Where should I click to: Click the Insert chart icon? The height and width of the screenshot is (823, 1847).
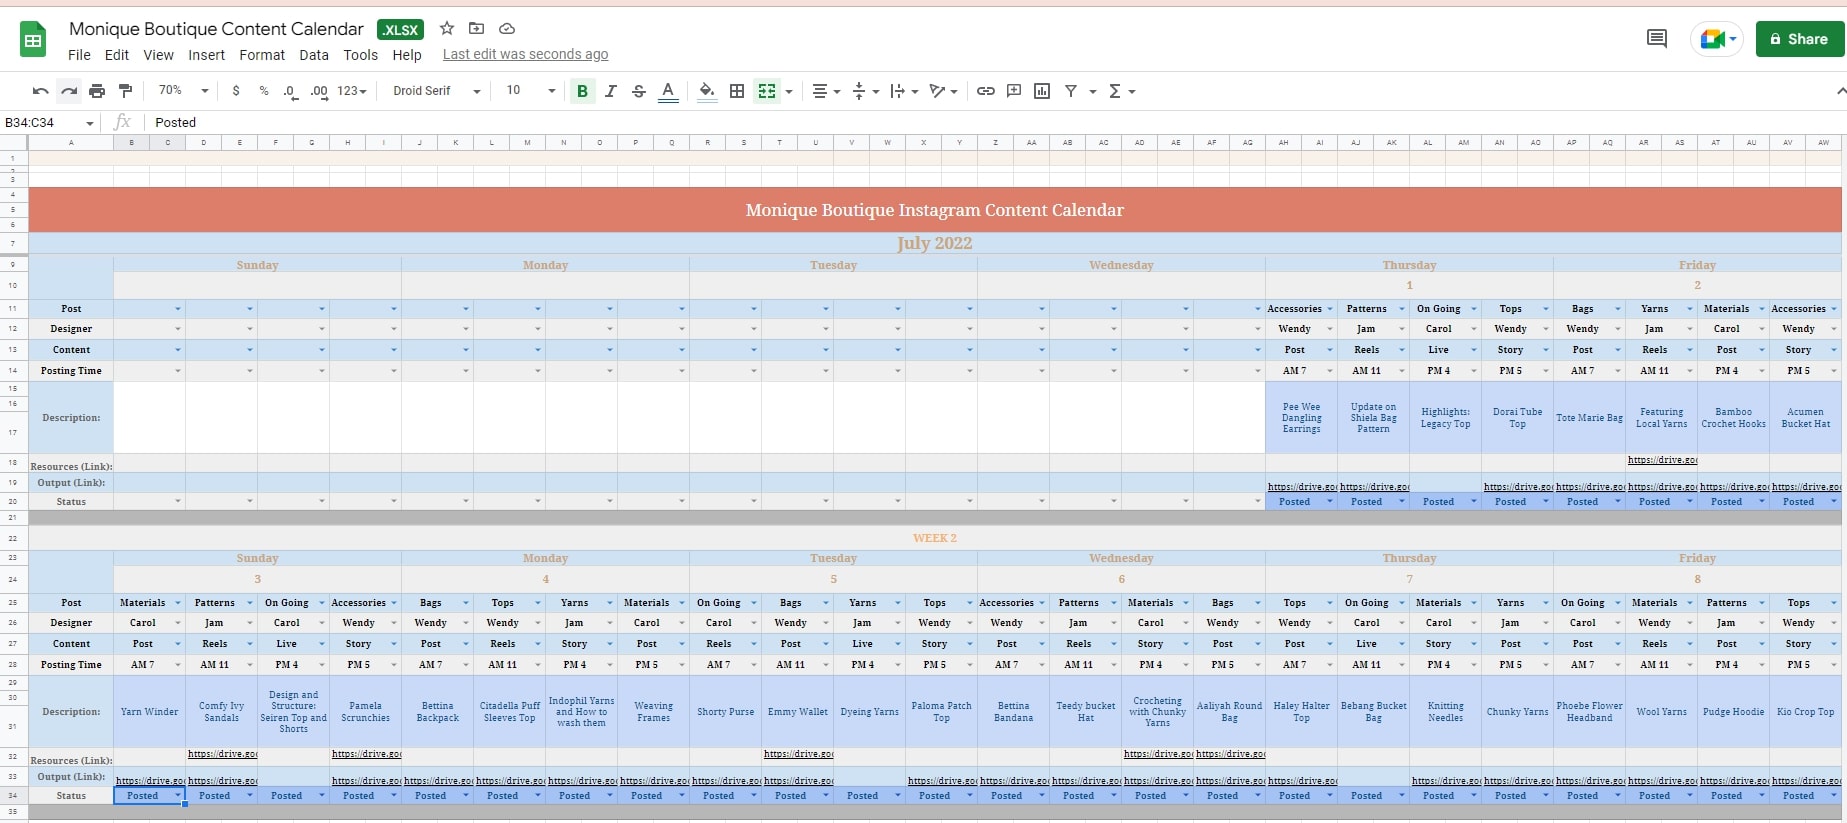(1042, 91)
